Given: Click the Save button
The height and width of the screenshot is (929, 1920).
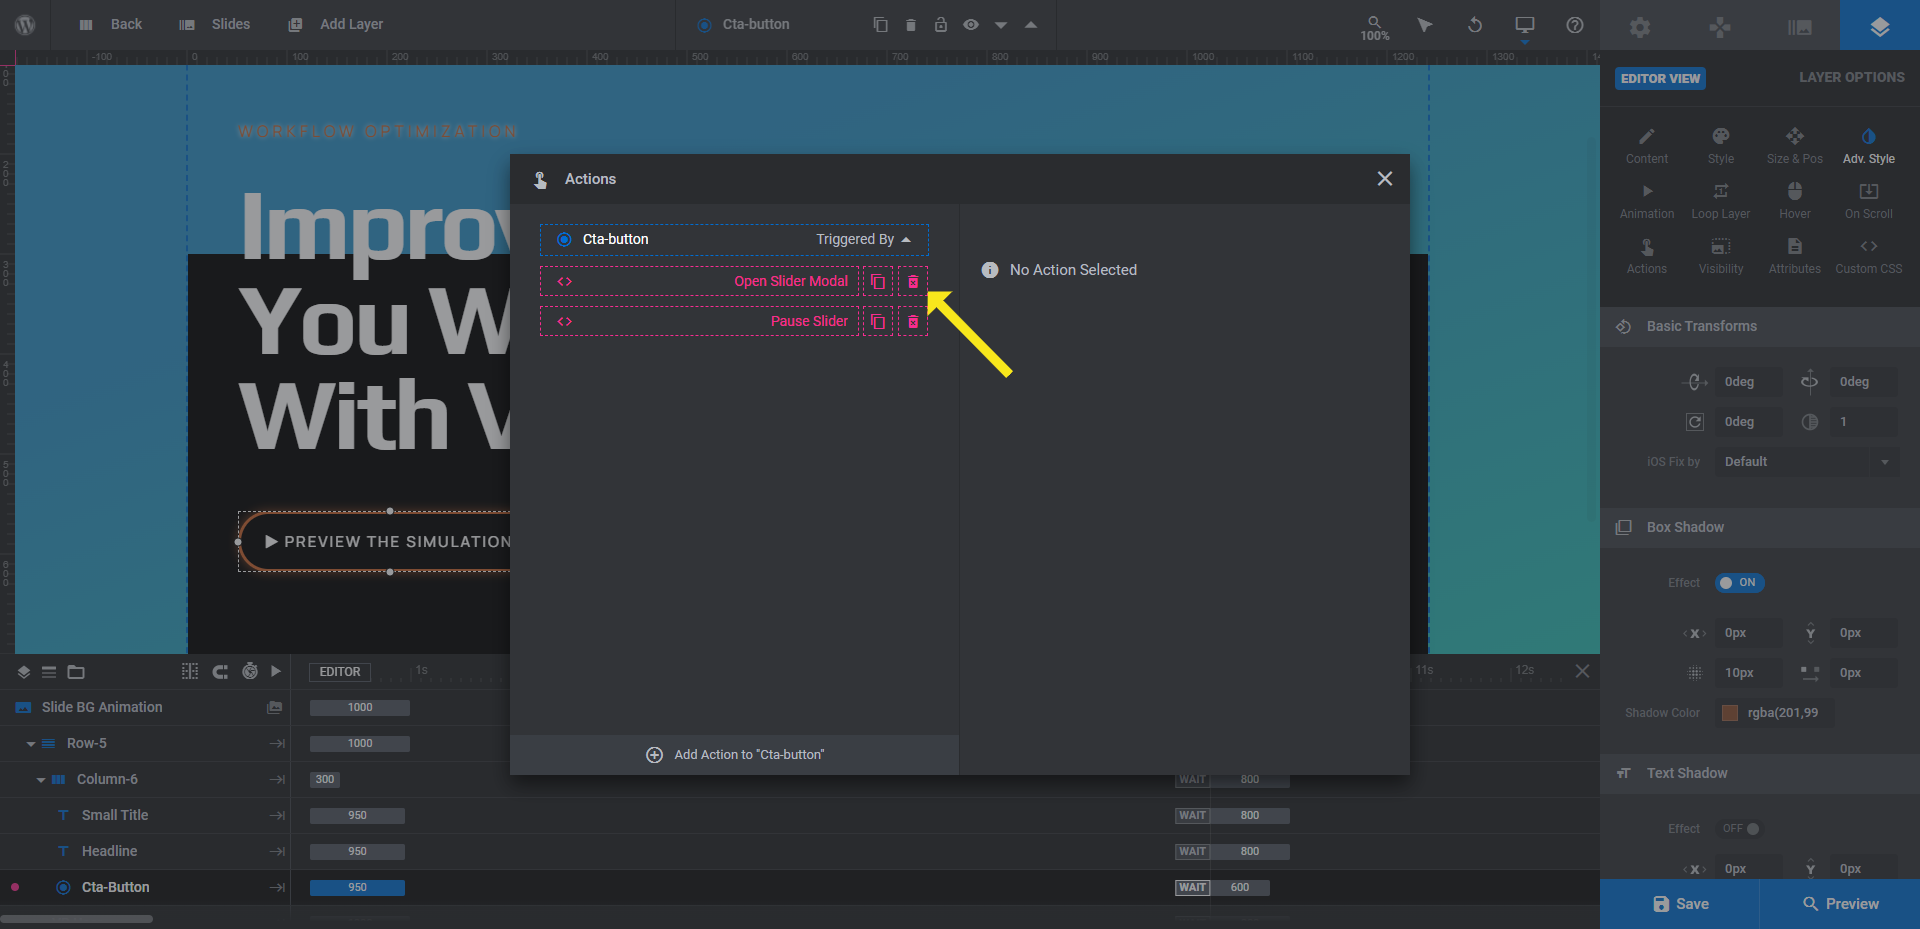Looking at the screenshot, I should pos(1680,904).
